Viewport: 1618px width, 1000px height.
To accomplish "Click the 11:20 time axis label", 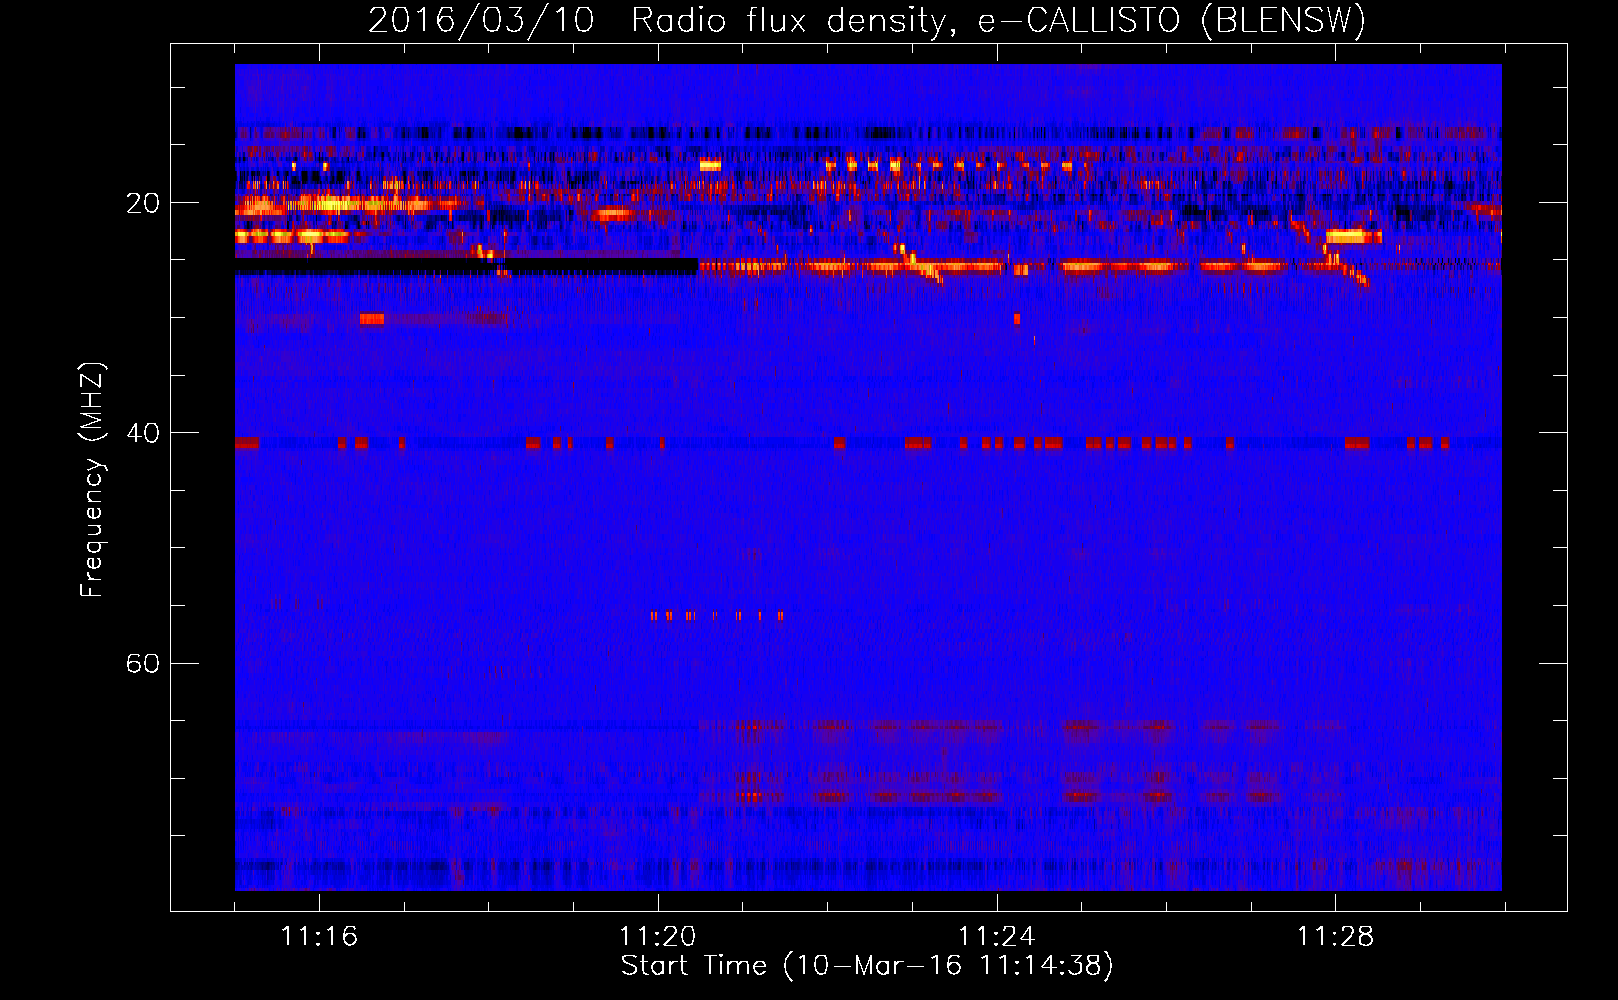I will pos(658,936).
